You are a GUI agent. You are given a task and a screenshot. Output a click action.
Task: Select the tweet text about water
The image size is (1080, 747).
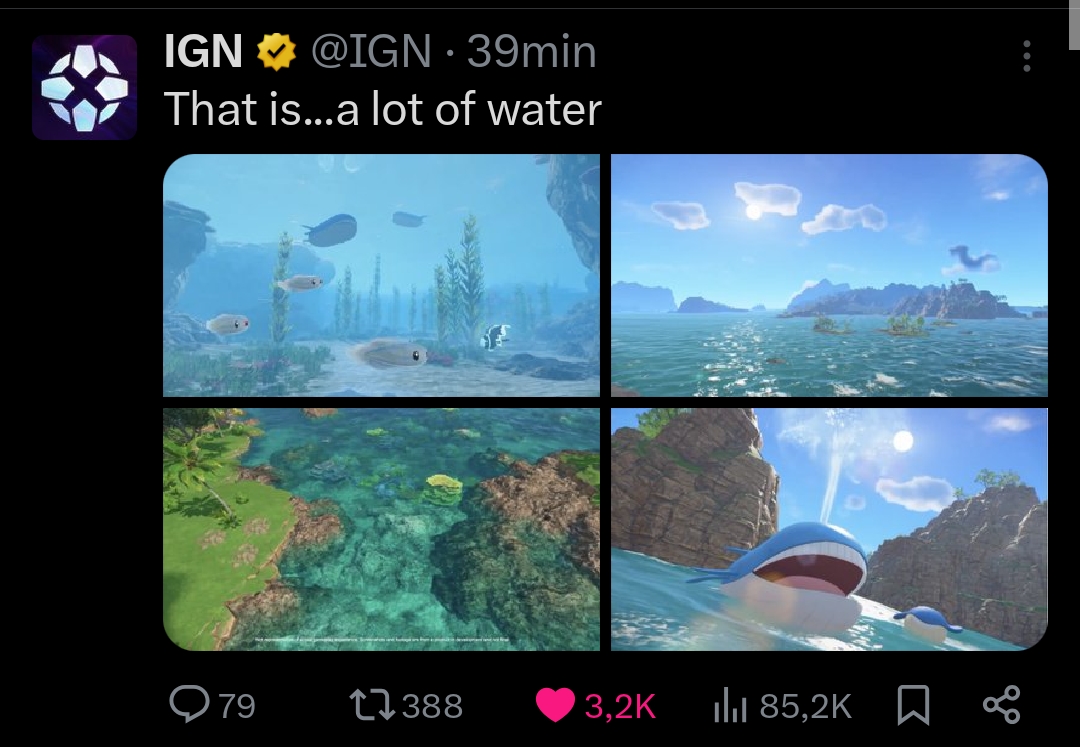click(383, 108)
